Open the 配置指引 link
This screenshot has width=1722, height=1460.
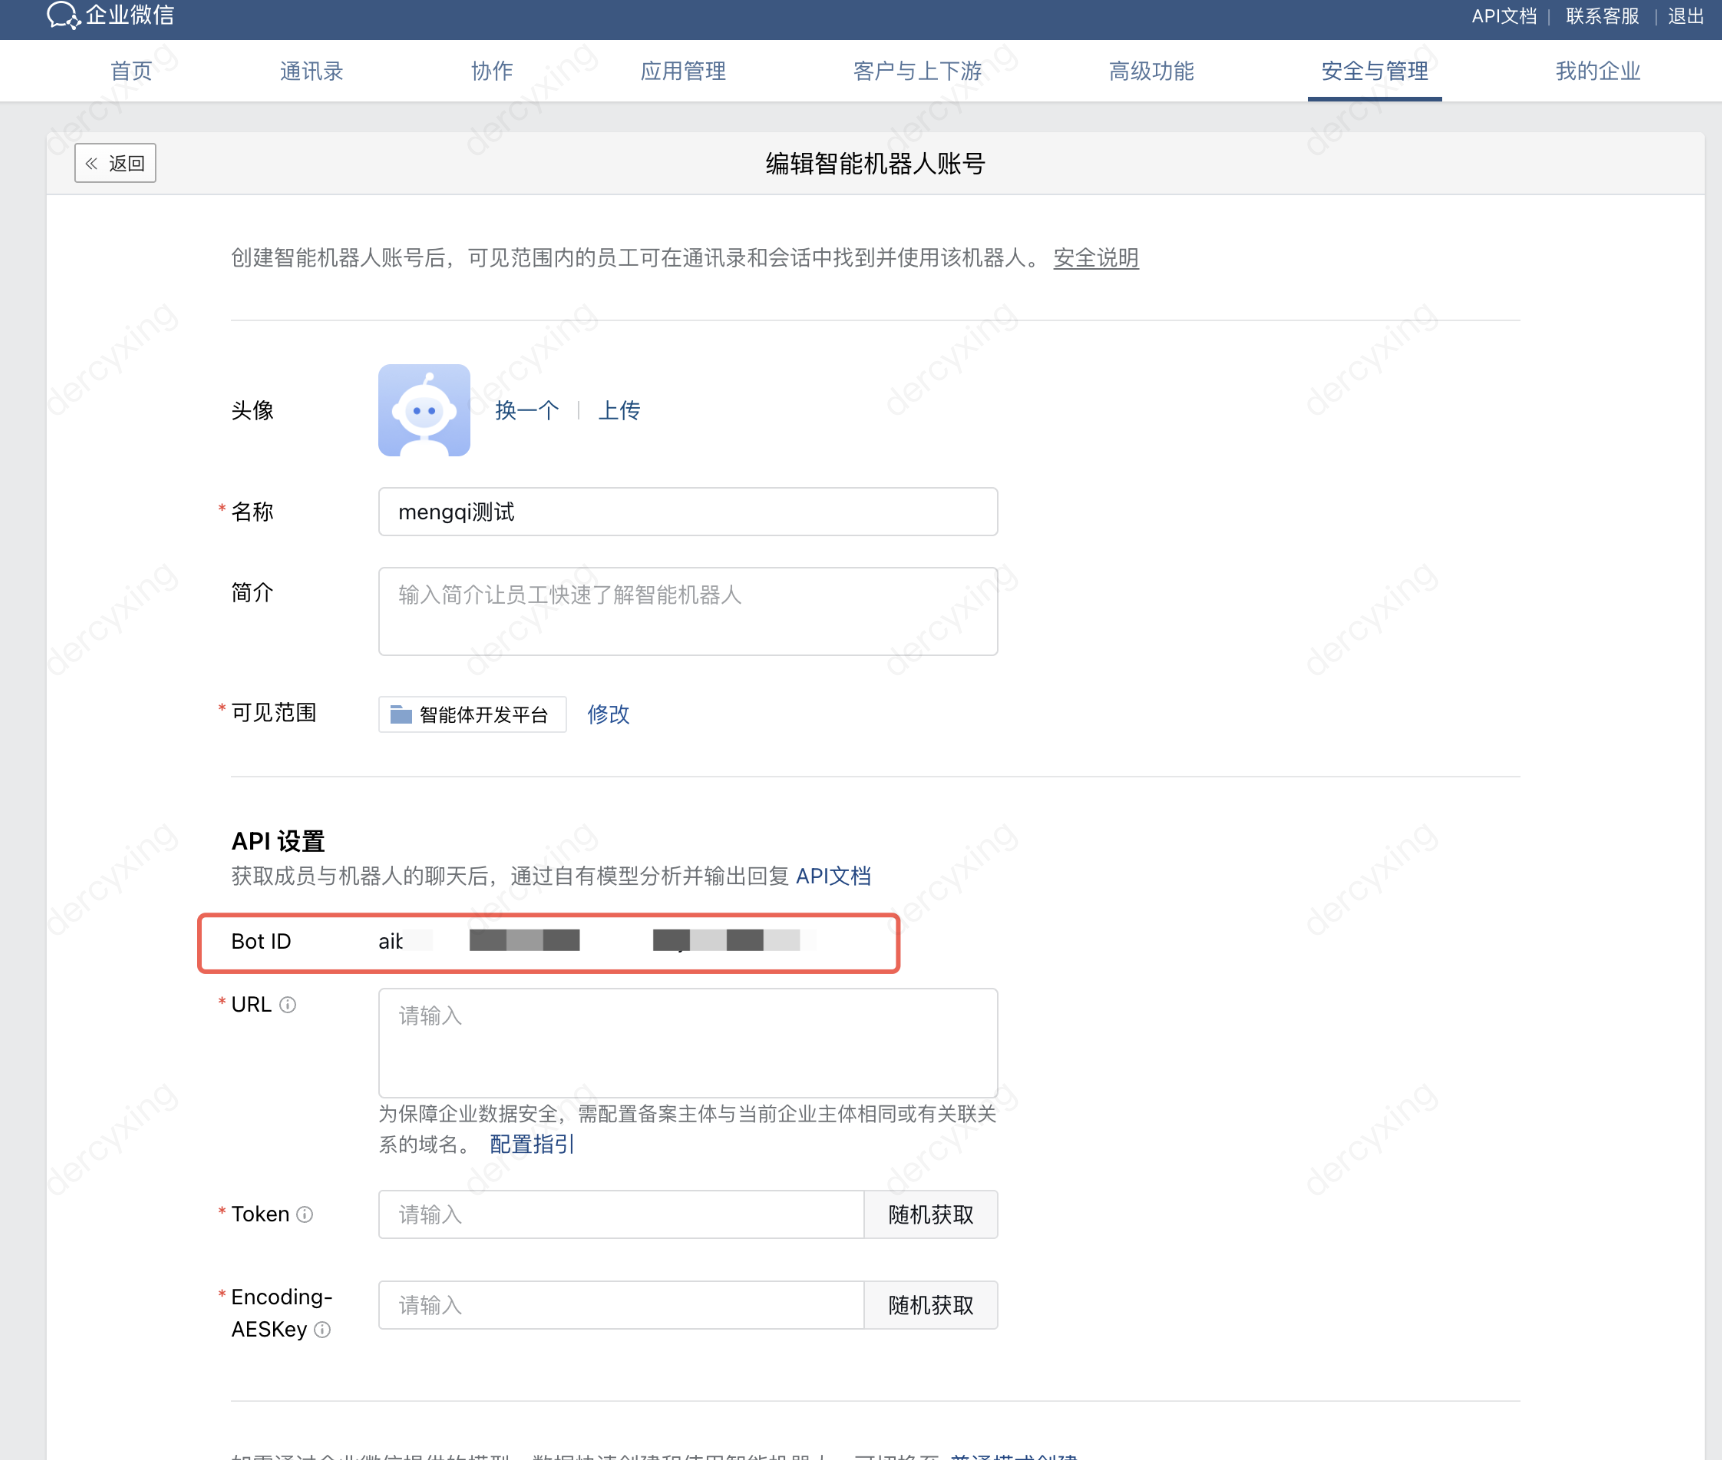click(532, 1144)
